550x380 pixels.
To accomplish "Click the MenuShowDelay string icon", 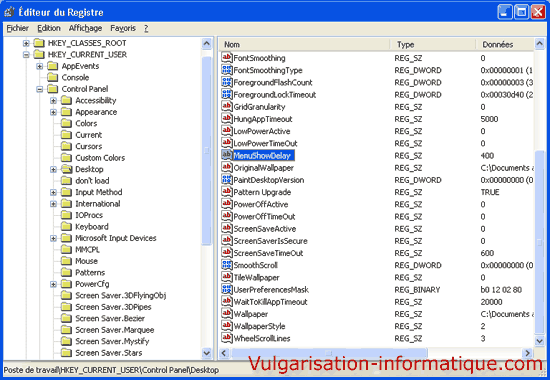I will click(227, 155).
